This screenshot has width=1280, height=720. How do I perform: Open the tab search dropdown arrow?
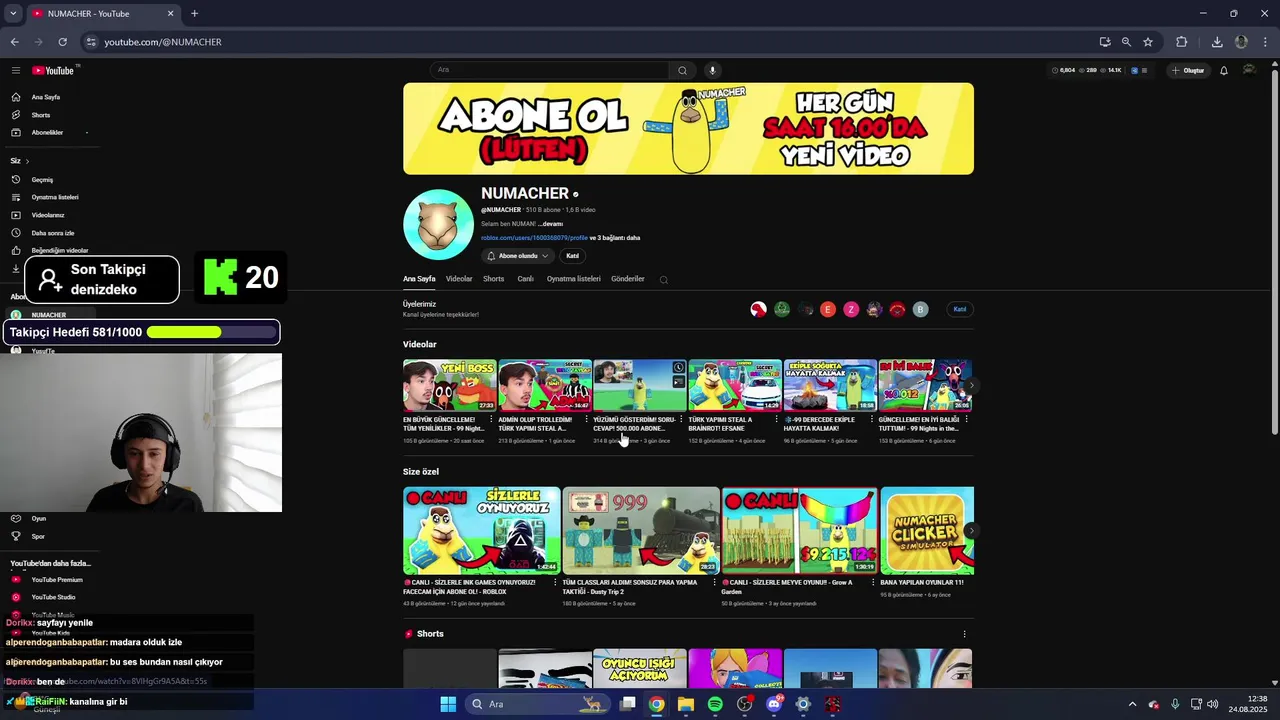pos(13,13)
